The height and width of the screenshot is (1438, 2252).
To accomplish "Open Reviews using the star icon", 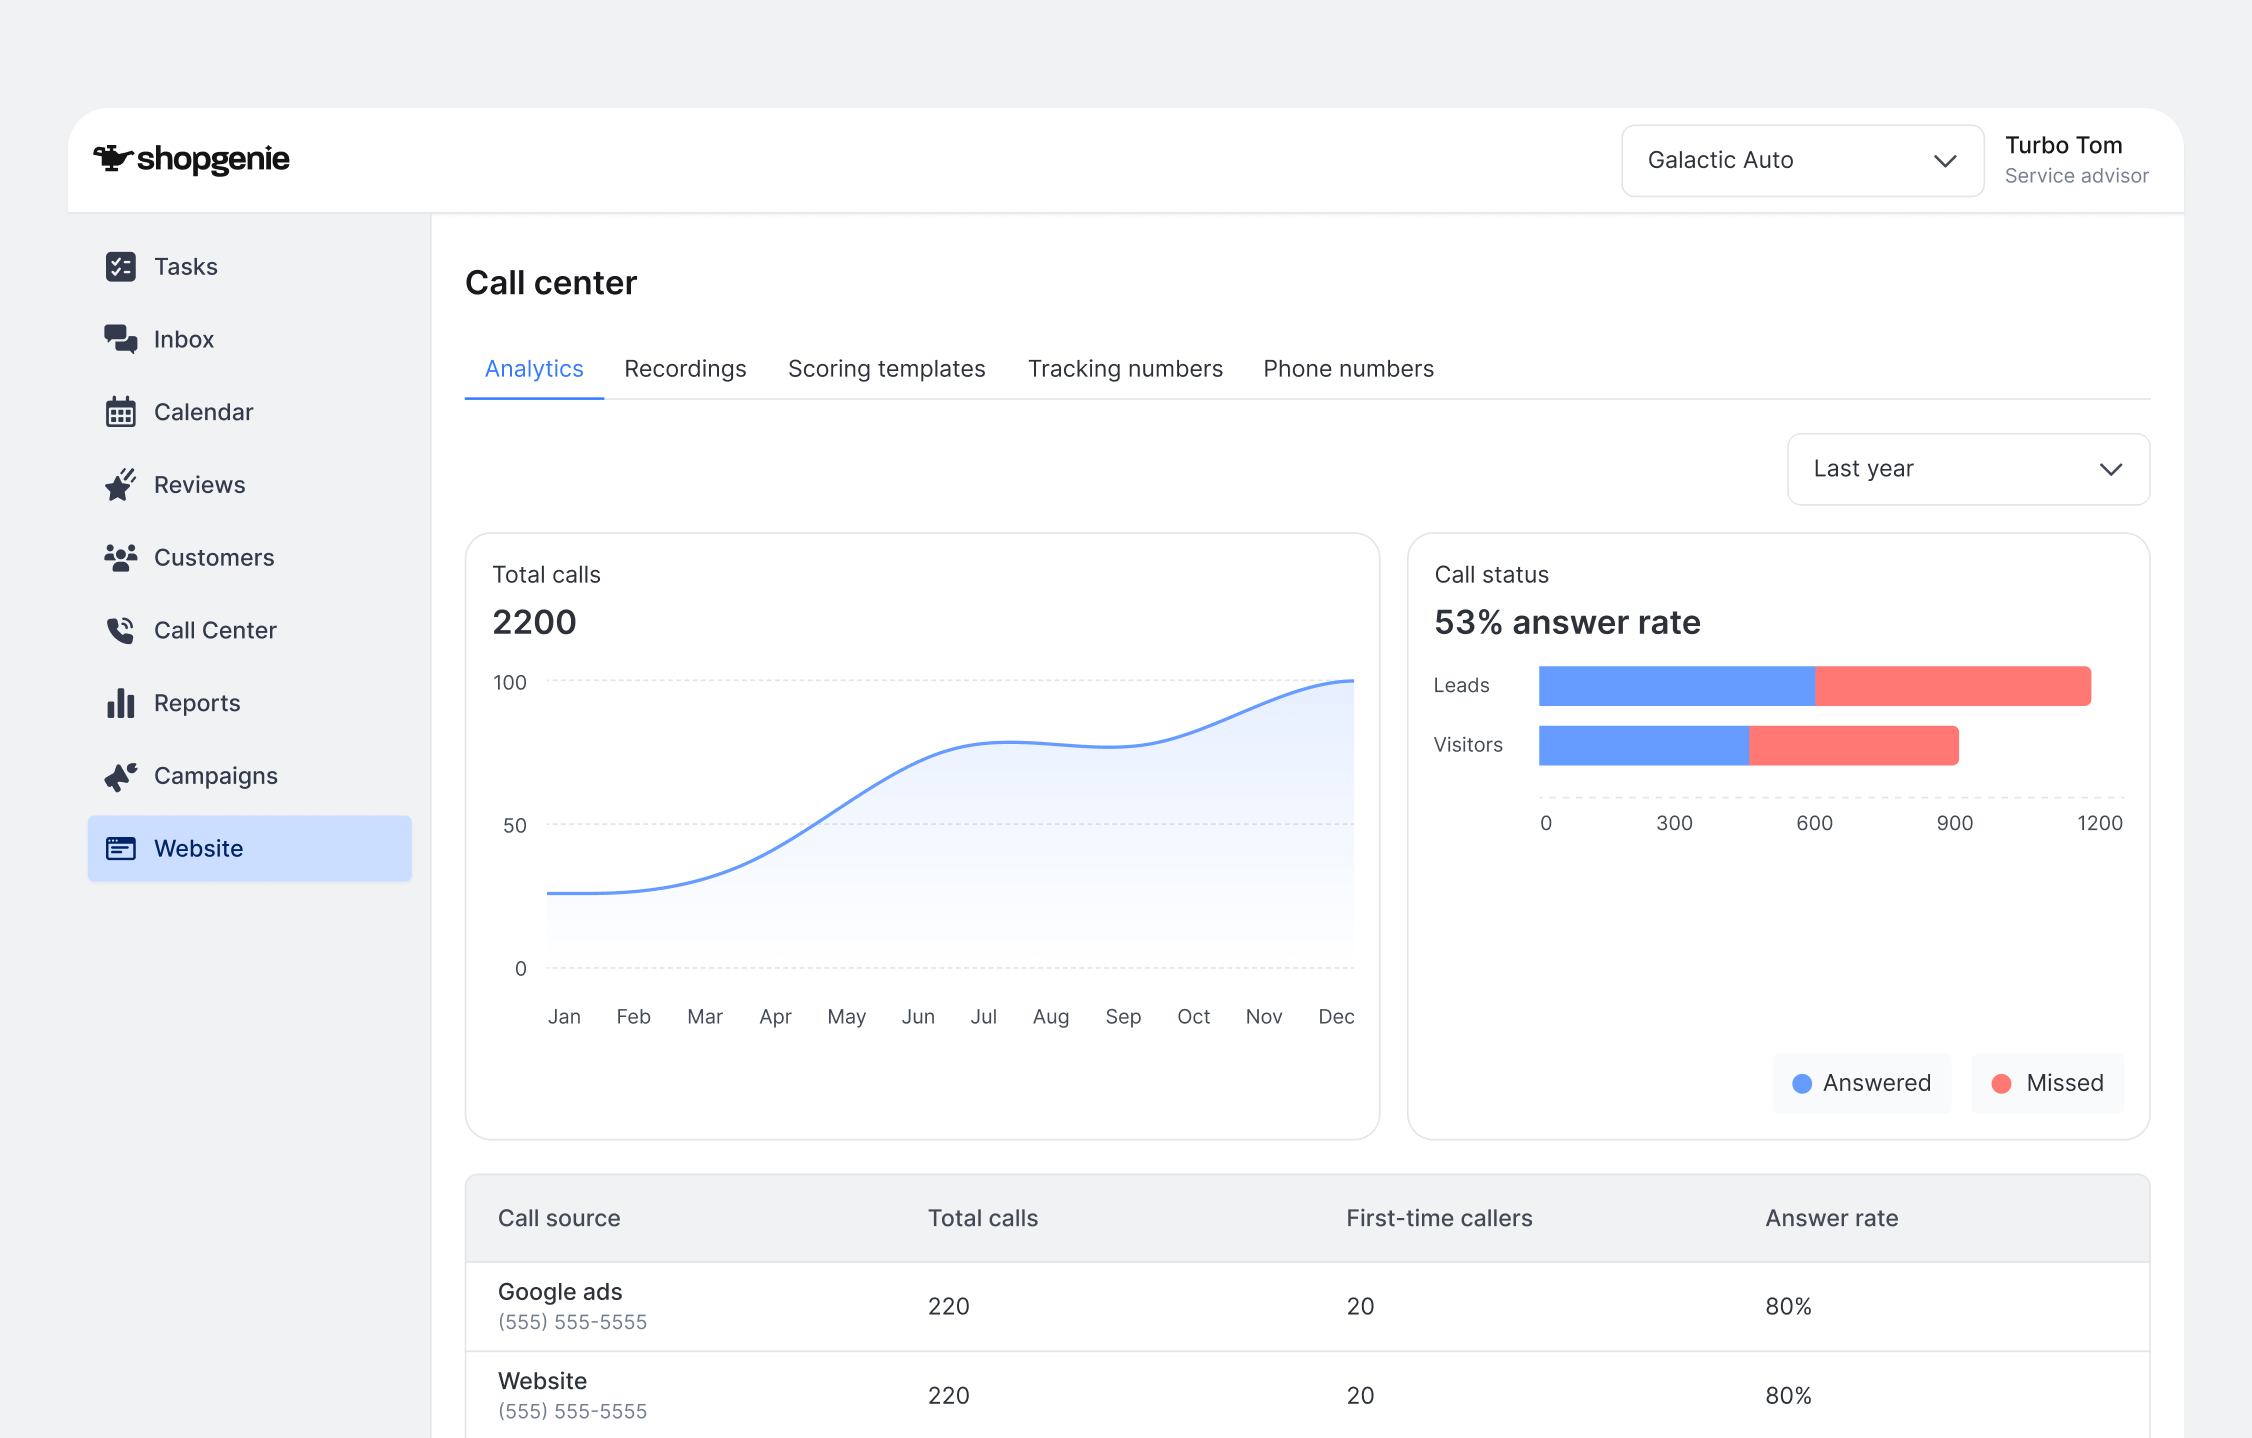I will (x=120, y=485).
